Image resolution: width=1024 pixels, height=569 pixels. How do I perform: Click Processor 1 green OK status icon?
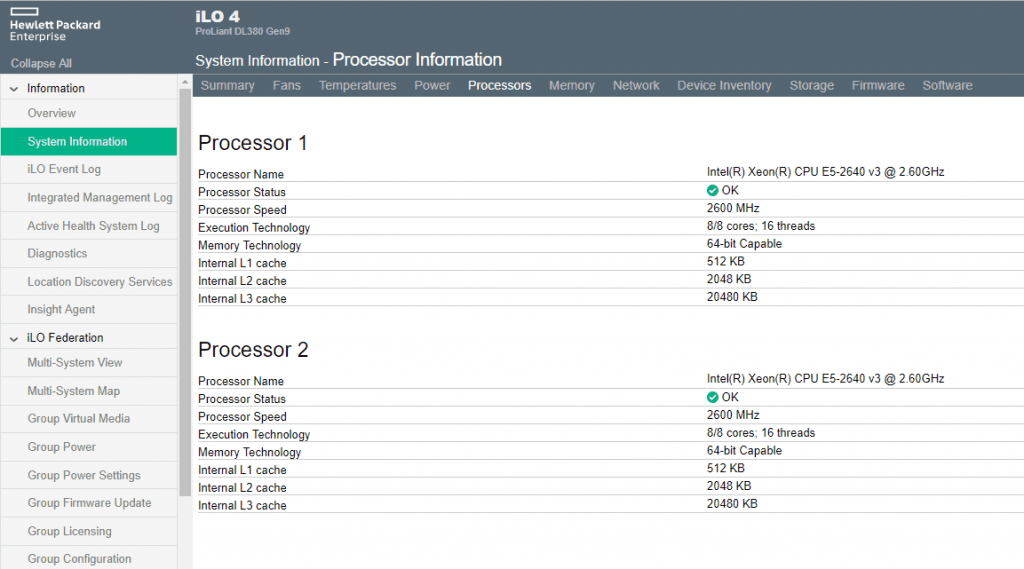click(x=712, y=190)
